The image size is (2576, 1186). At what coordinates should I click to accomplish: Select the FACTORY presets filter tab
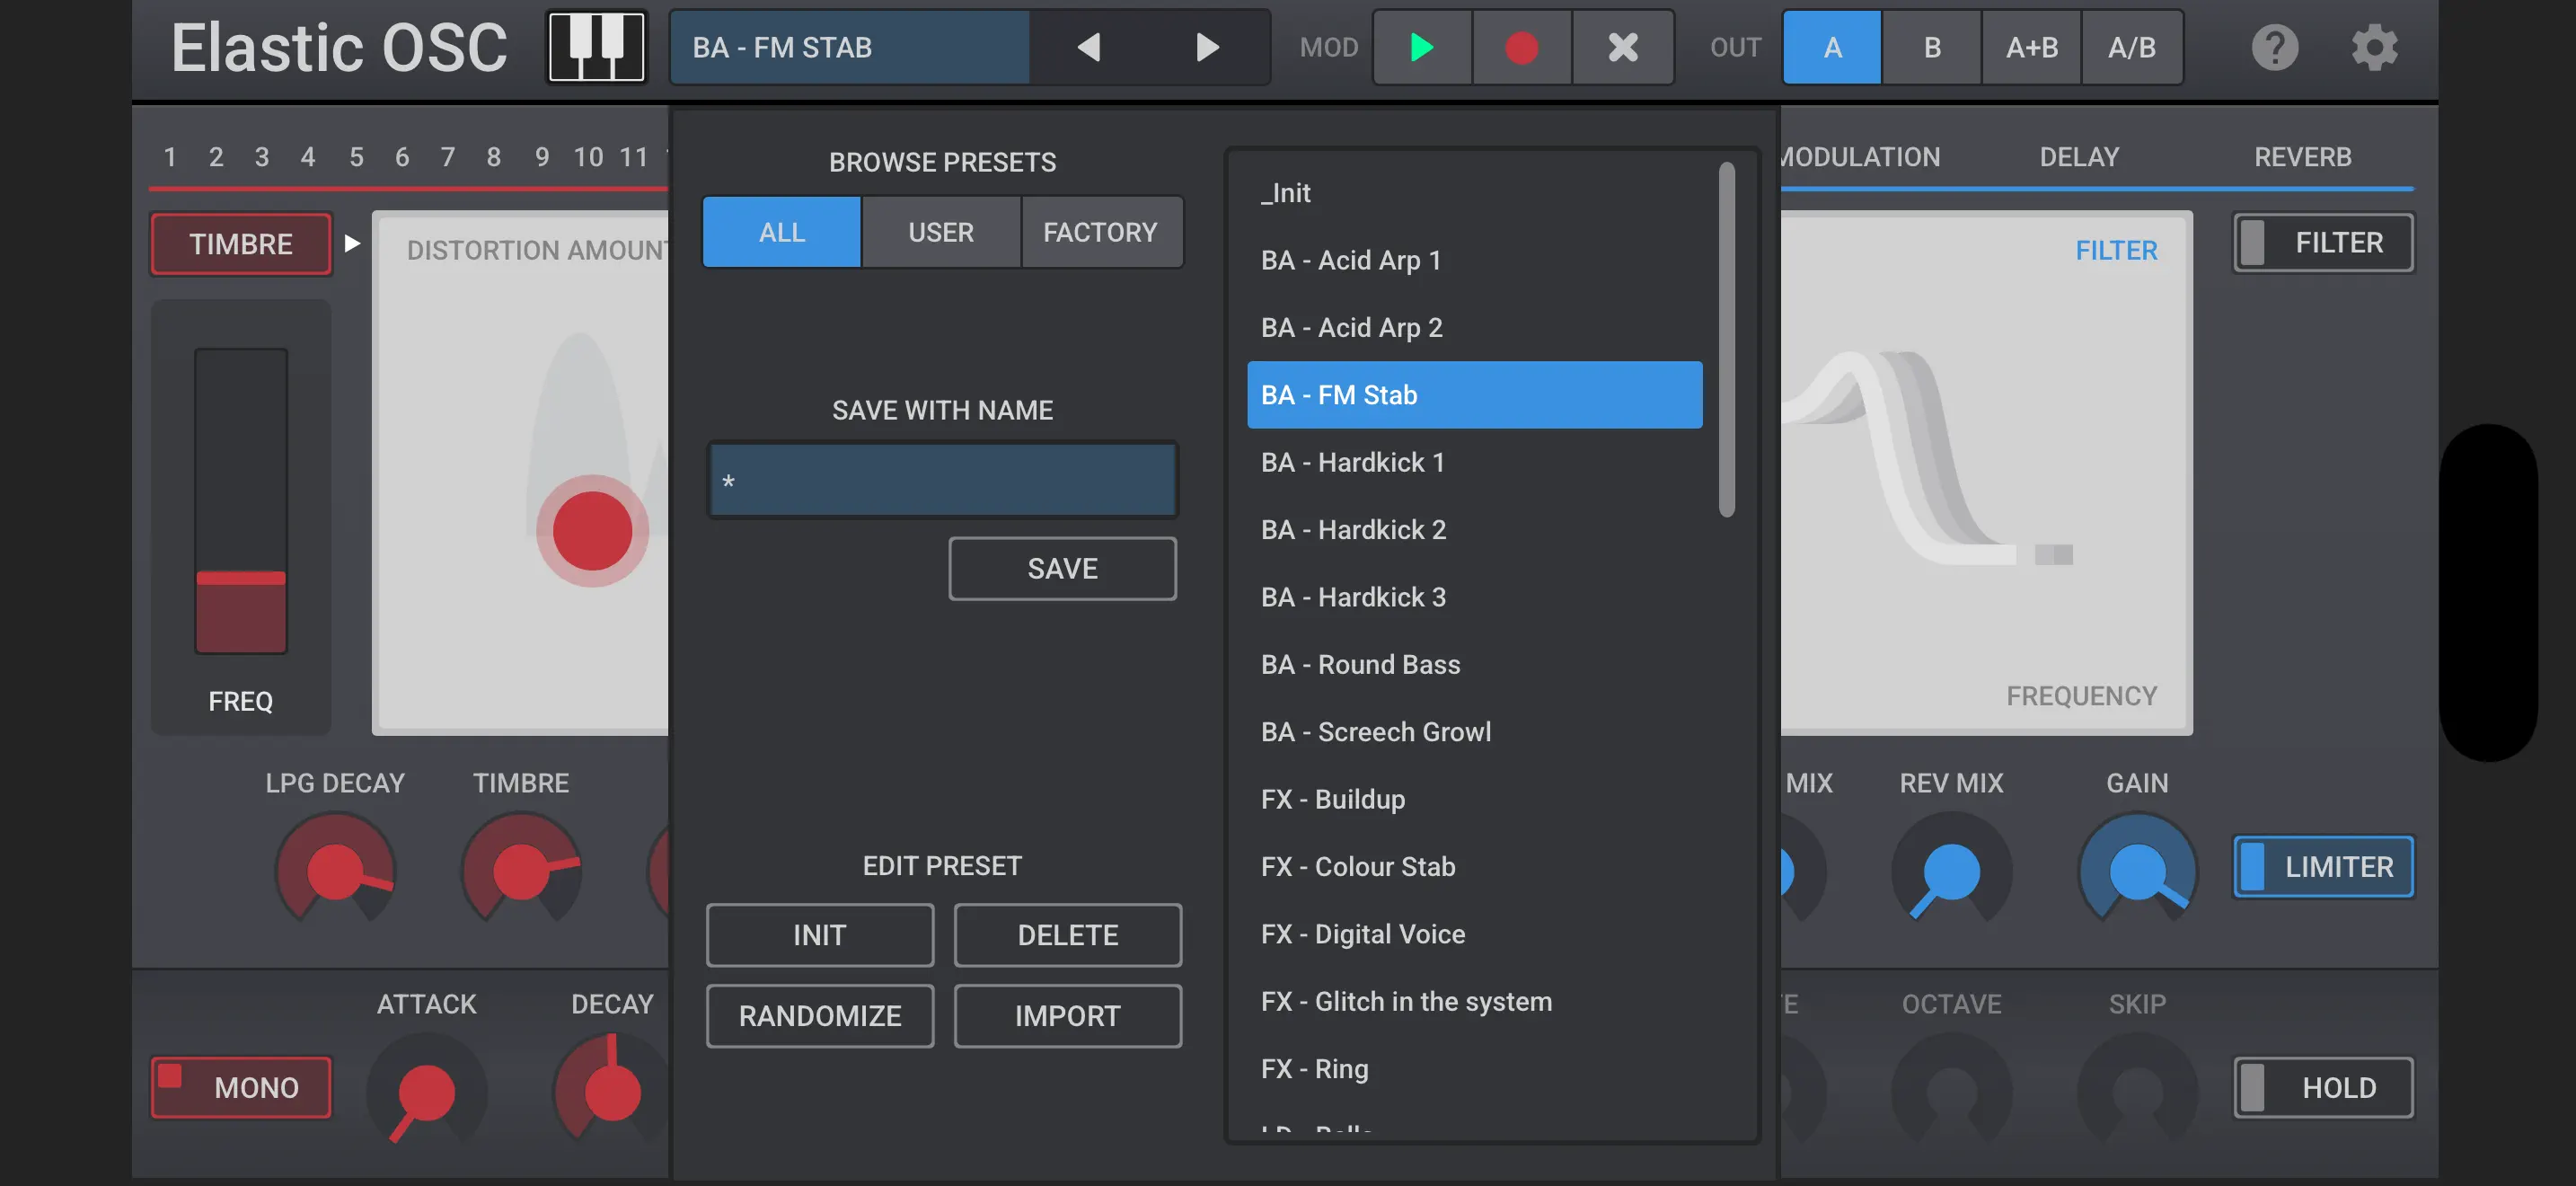[x=1100, y=232]
